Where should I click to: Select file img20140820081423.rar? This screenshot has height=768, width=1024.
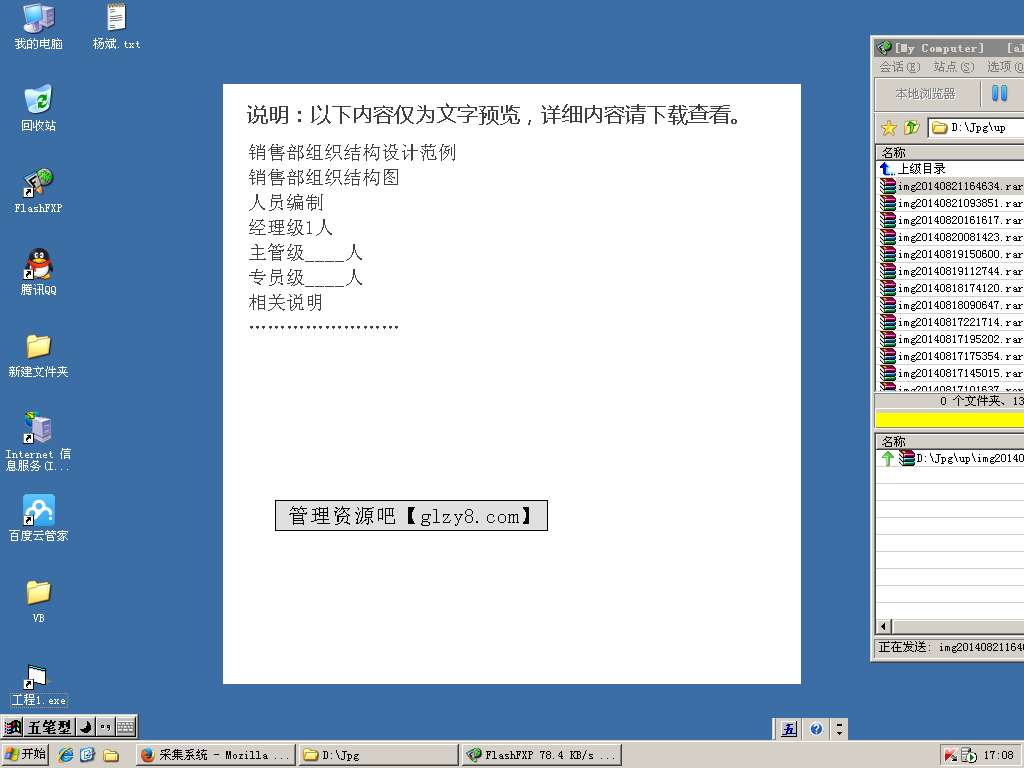[951, 237]
